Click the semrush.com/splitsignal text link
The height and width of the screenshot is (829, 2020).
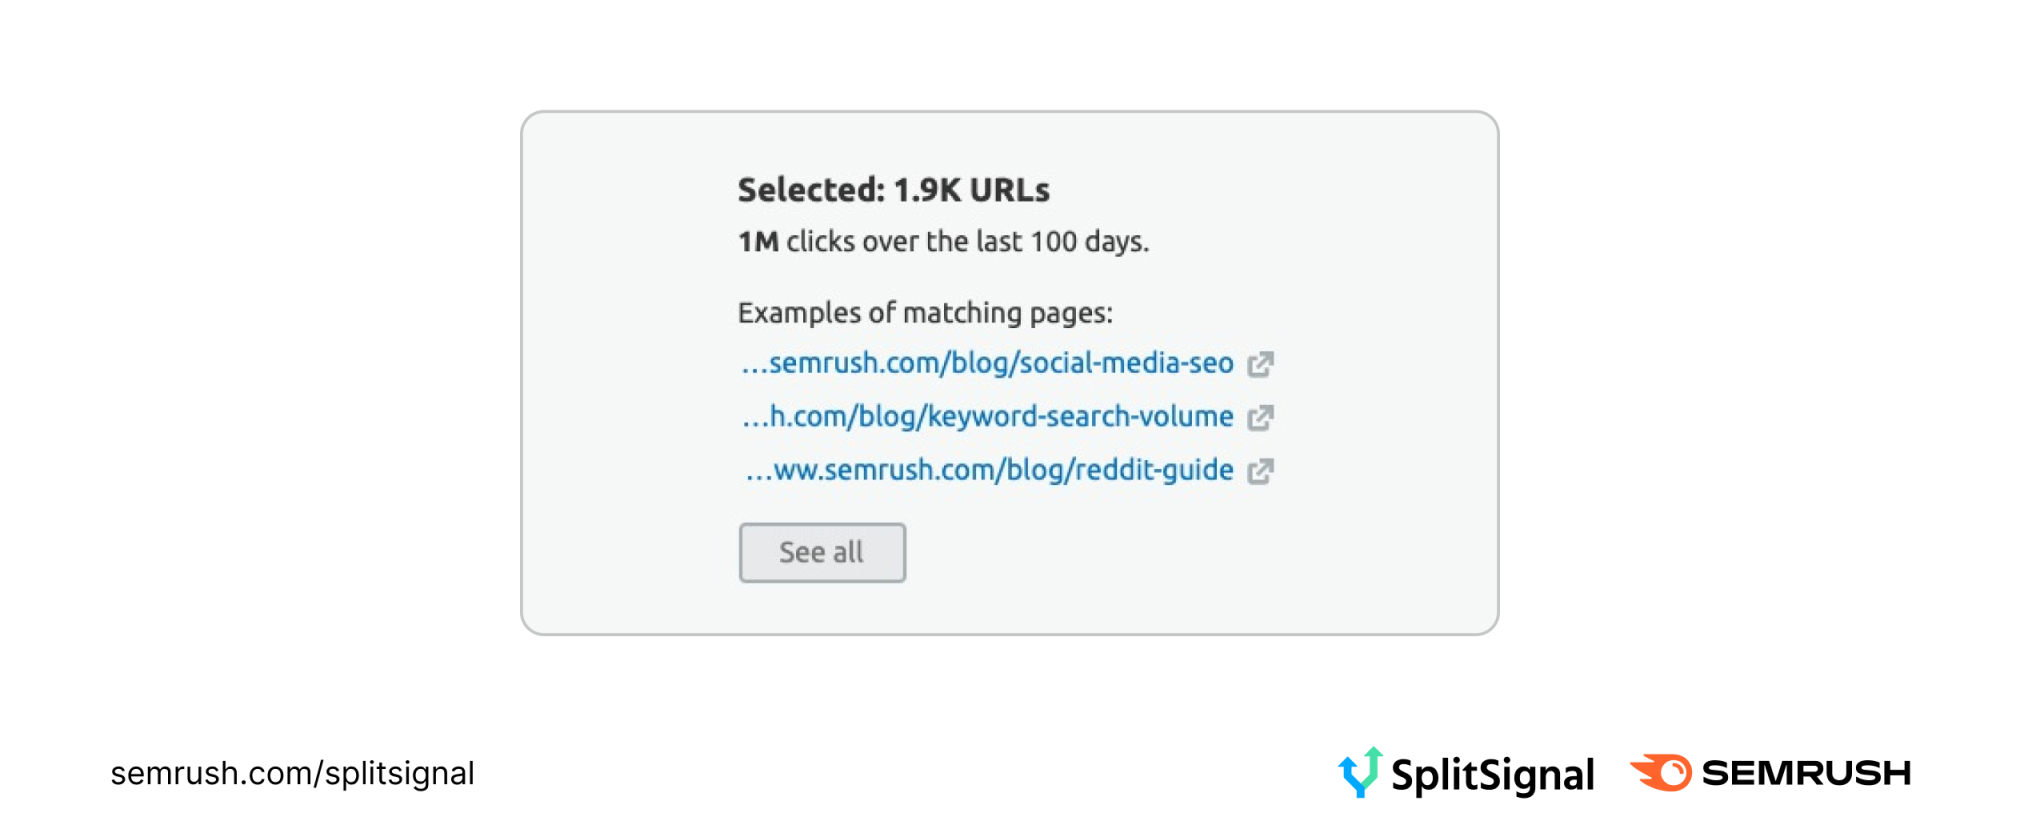[x=293, y=772]
